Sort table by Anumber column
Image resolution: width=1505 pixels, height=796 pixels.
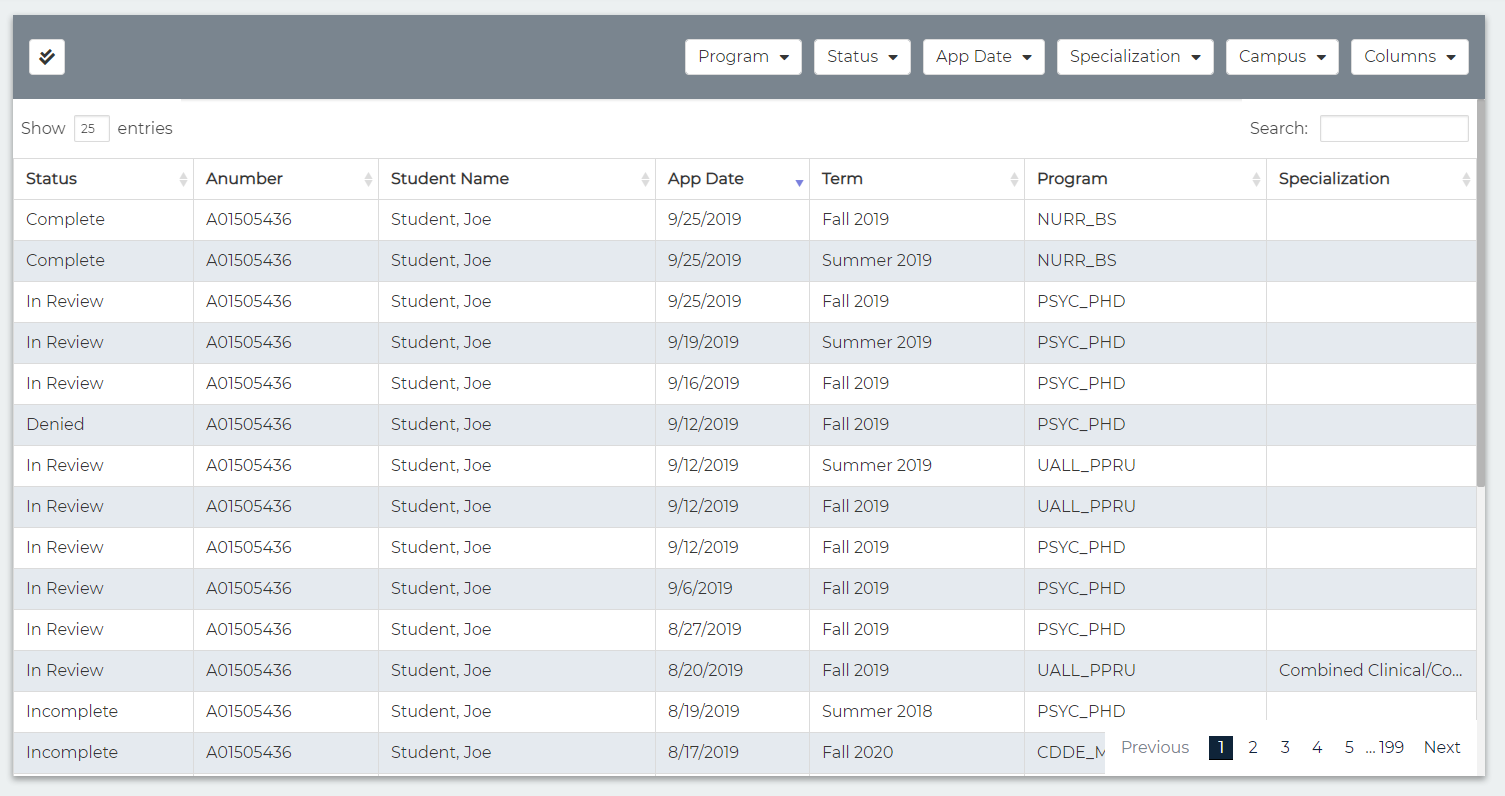coord(368,179)
